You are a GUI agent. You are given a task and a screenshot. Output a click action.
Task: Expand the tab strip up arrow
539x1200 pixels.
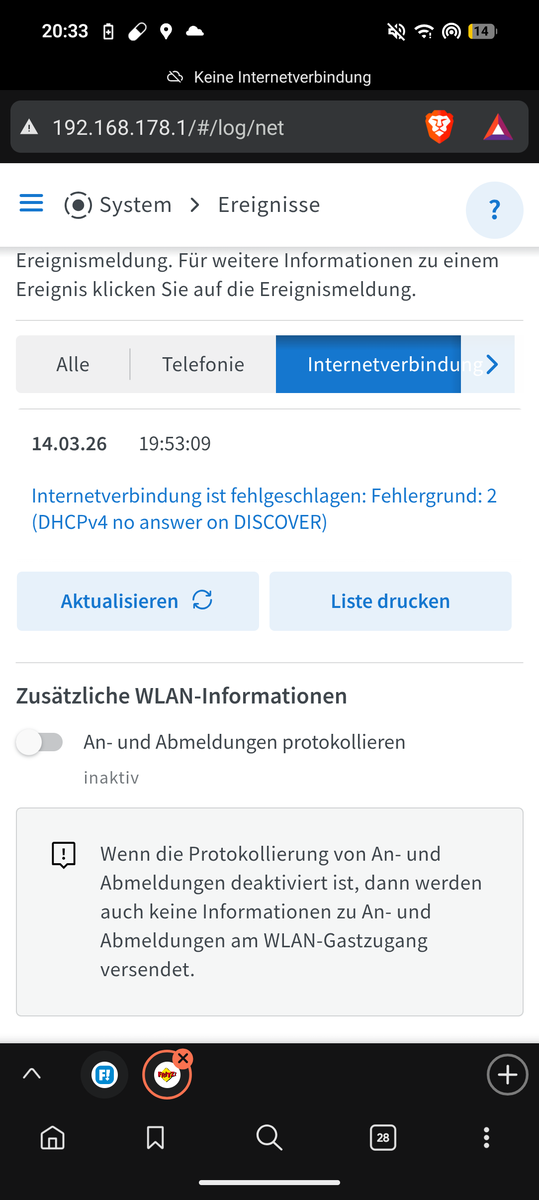tap(32, 1074)
